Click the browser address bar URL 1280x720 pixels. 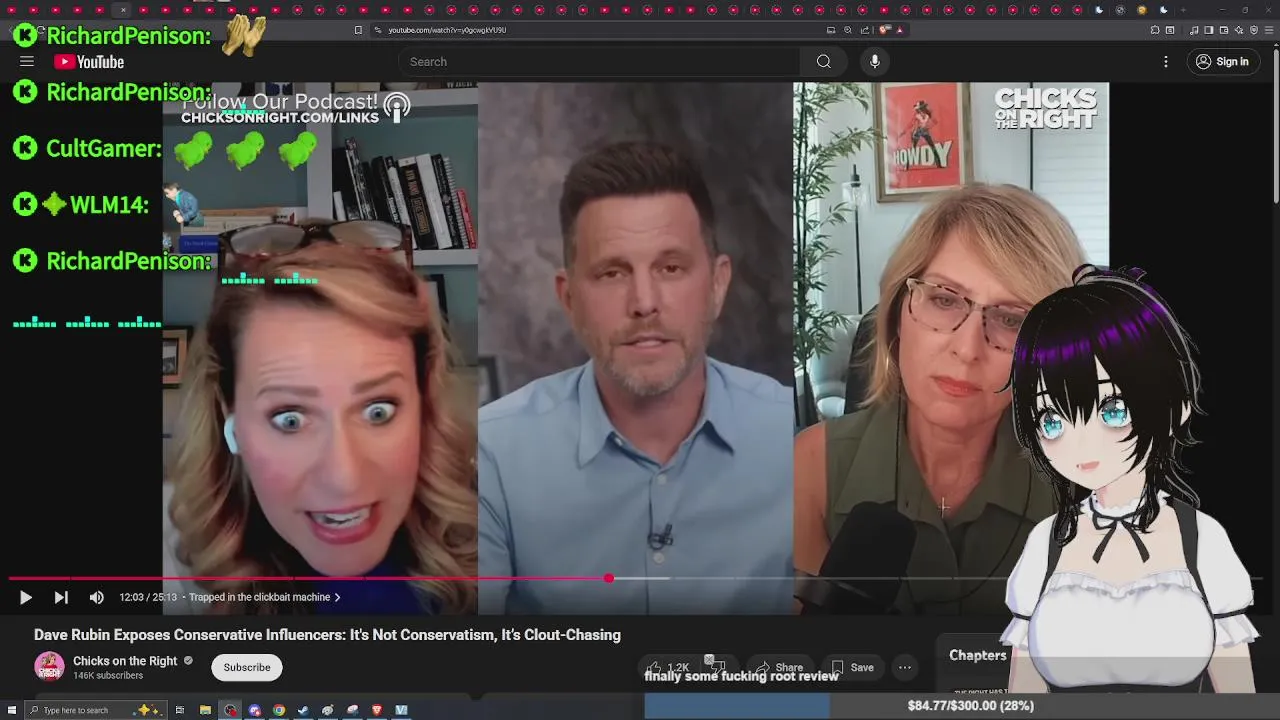pos(447,30)
